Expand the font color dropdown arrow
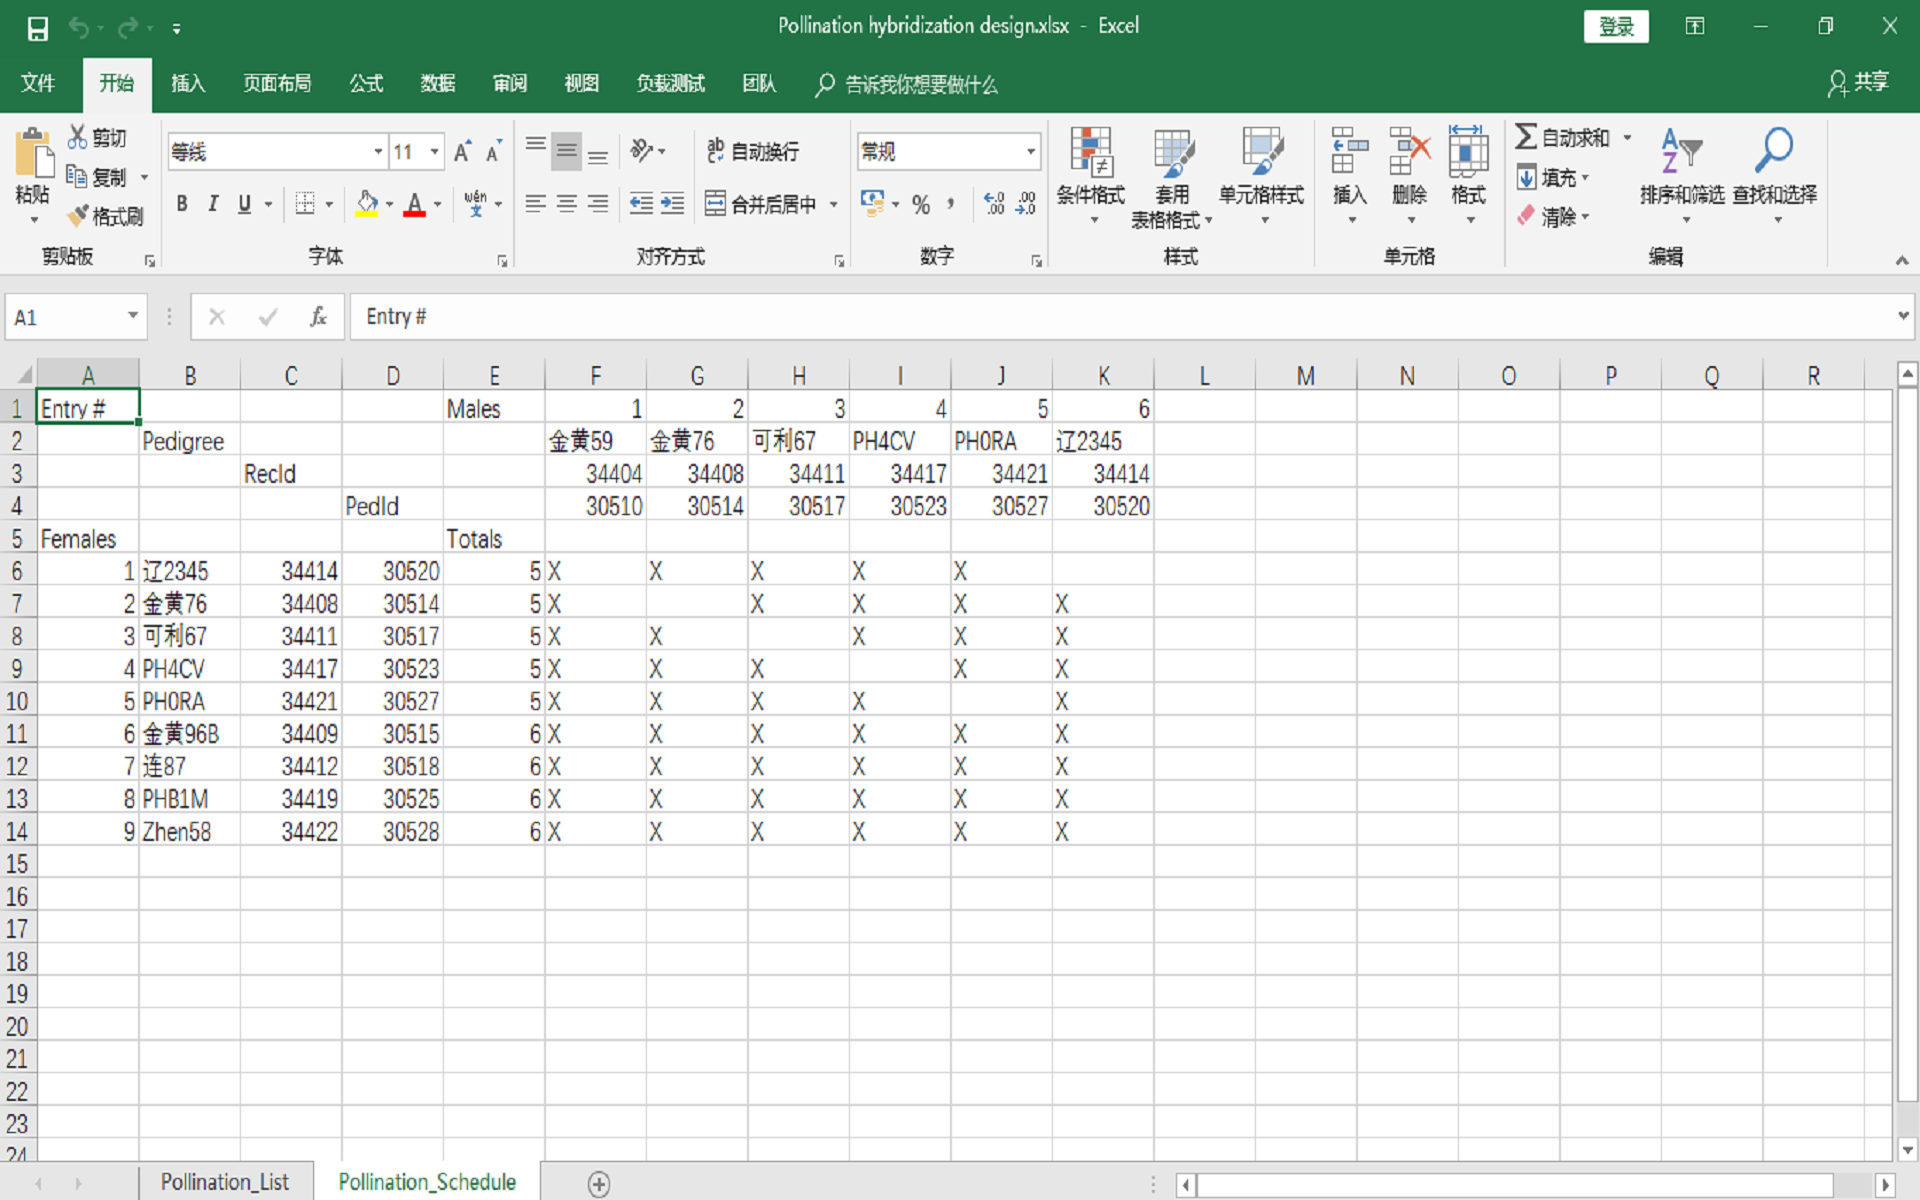This screenshot has height=1200, width=1920. tap(438, 204)
